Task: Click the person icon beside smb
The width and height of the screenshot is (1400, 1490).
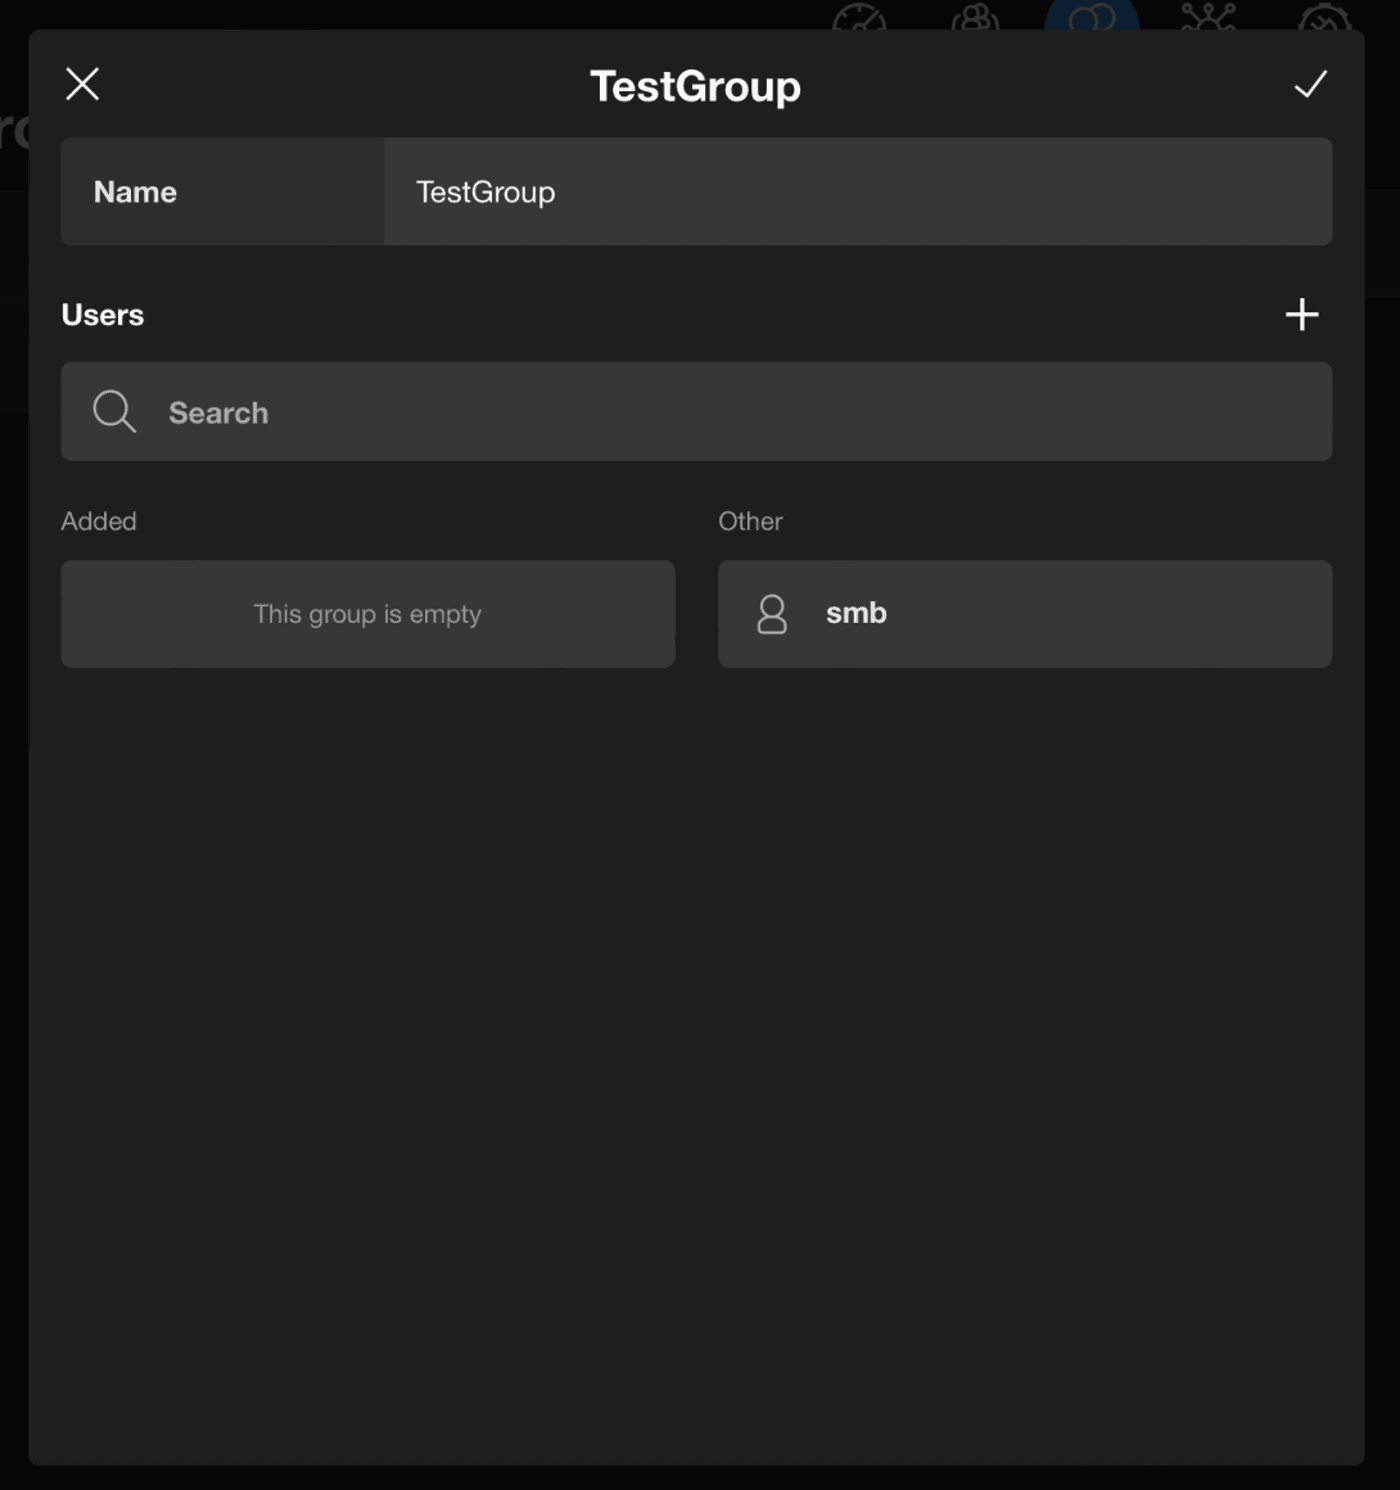Action: click(x=772, y=614)
